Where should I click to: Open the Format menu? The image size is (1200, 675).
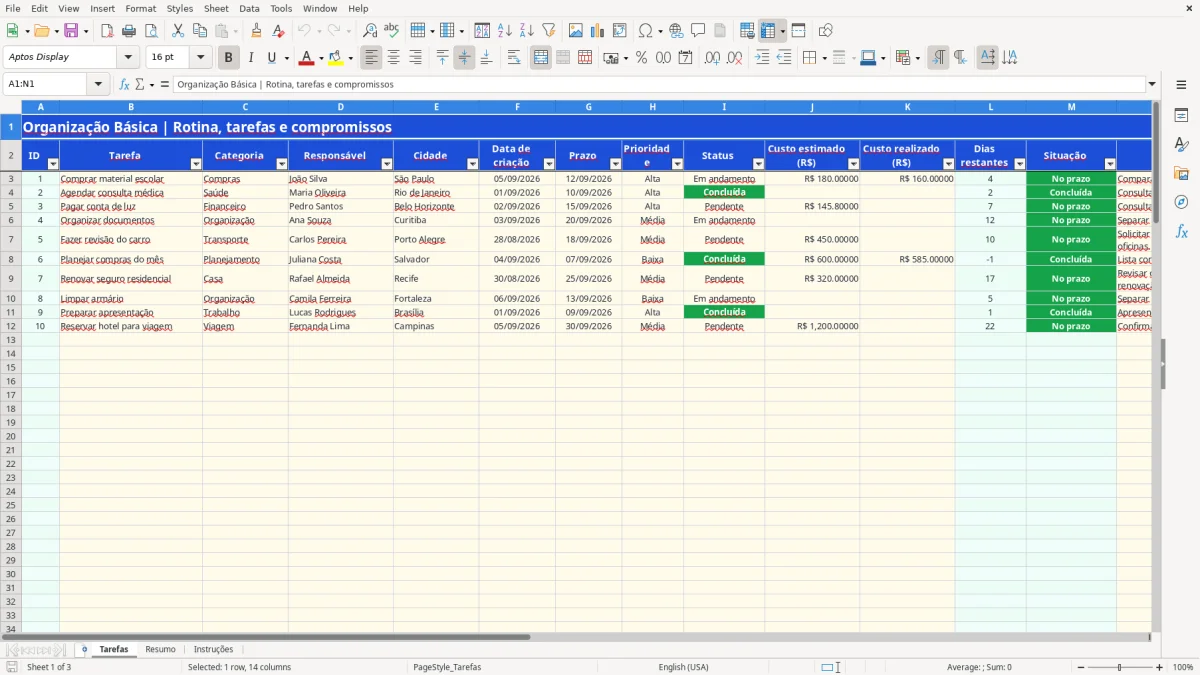141,8
